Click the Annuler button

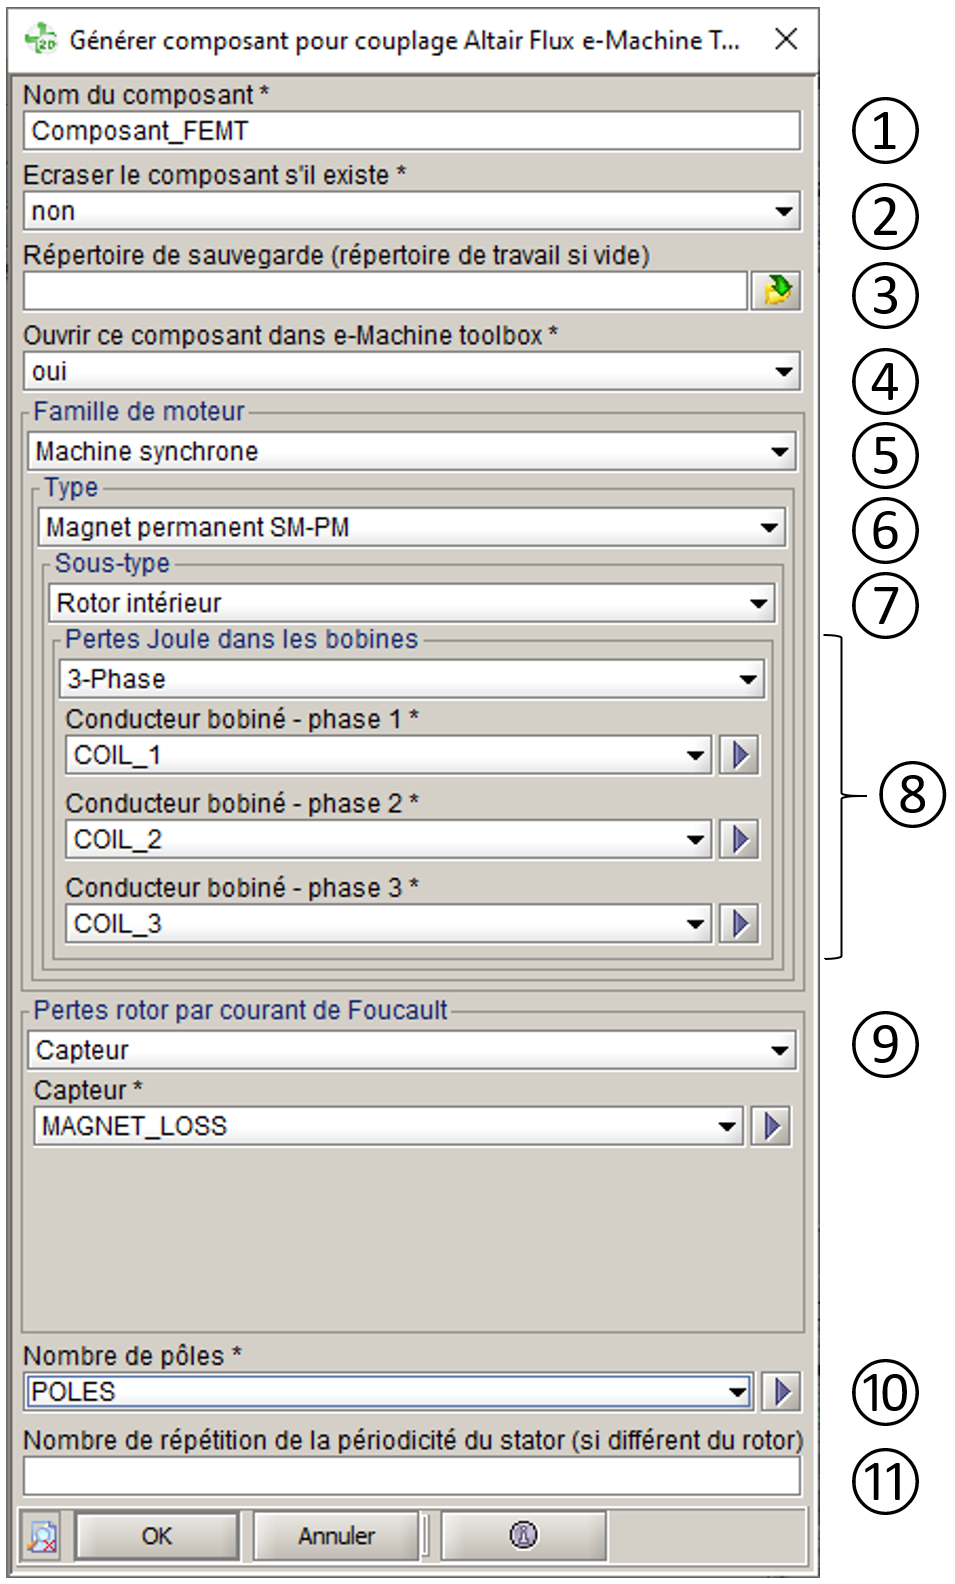(x=336, y=1535)
